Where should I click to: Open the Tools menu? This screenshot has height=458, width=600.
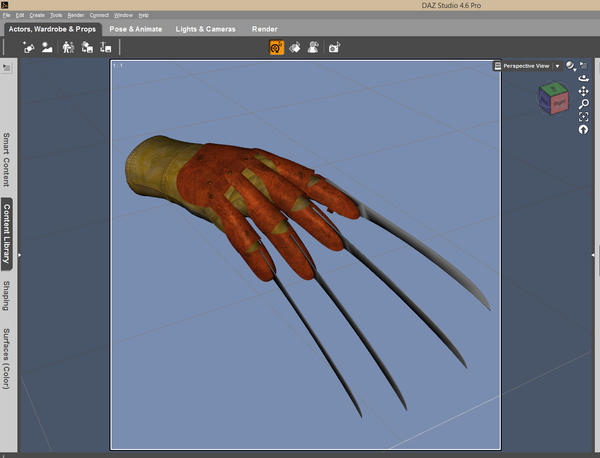pyautogui.click(x=56, y=15)
